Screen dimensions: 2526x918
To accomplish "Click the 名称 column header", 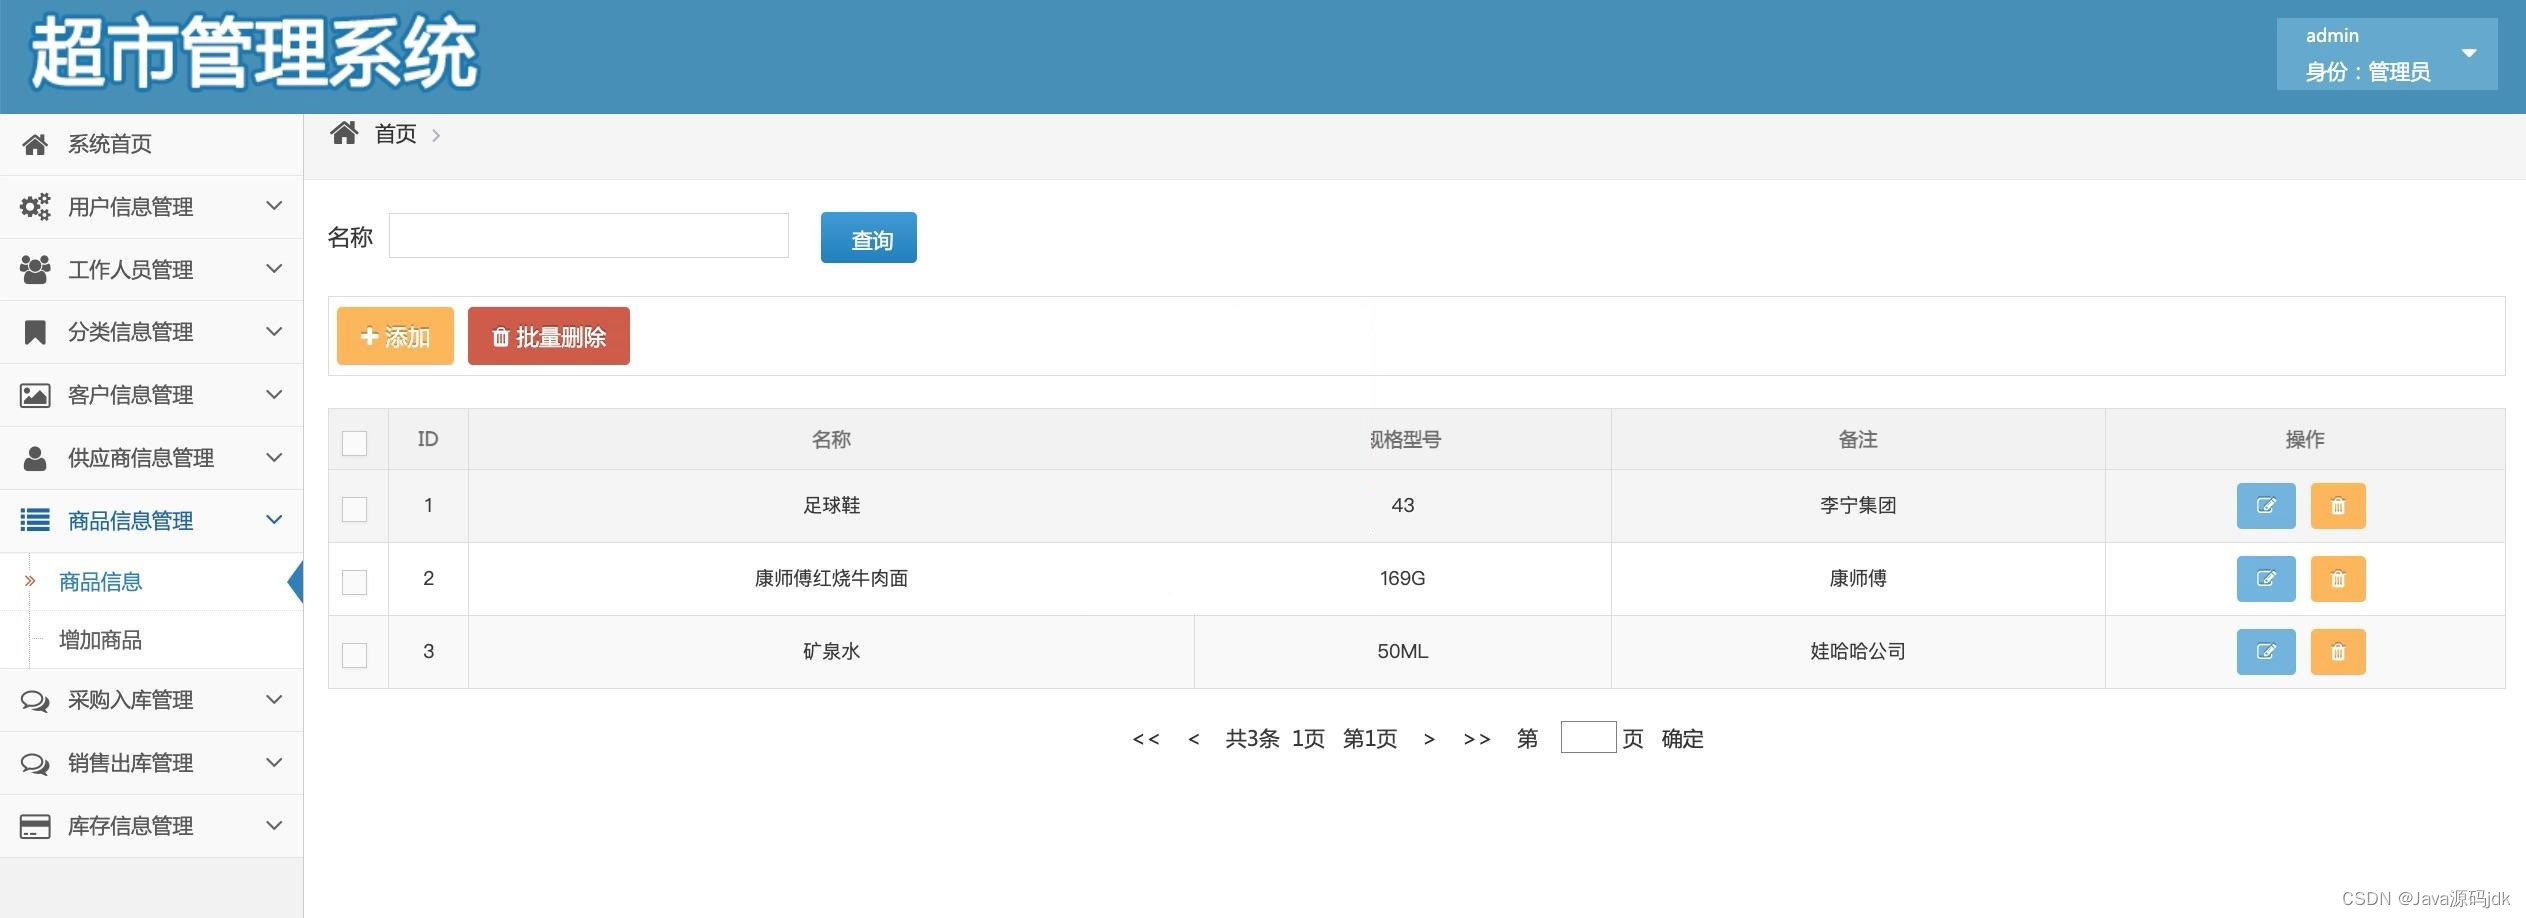I will point(831,440).
